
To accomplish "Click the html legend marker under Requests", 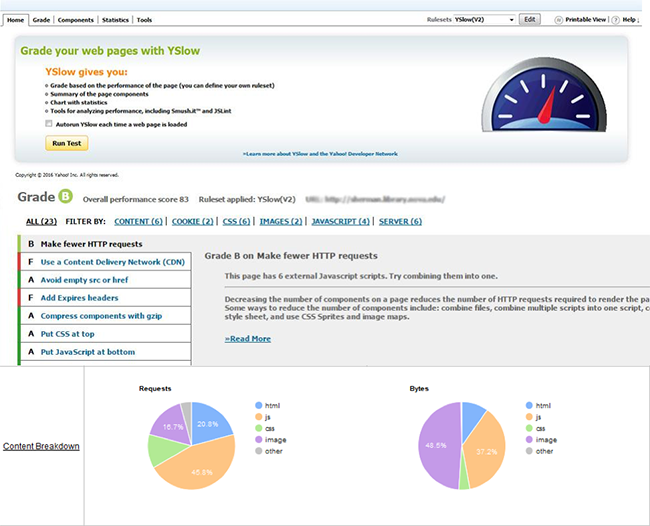I will click(261, 405).
